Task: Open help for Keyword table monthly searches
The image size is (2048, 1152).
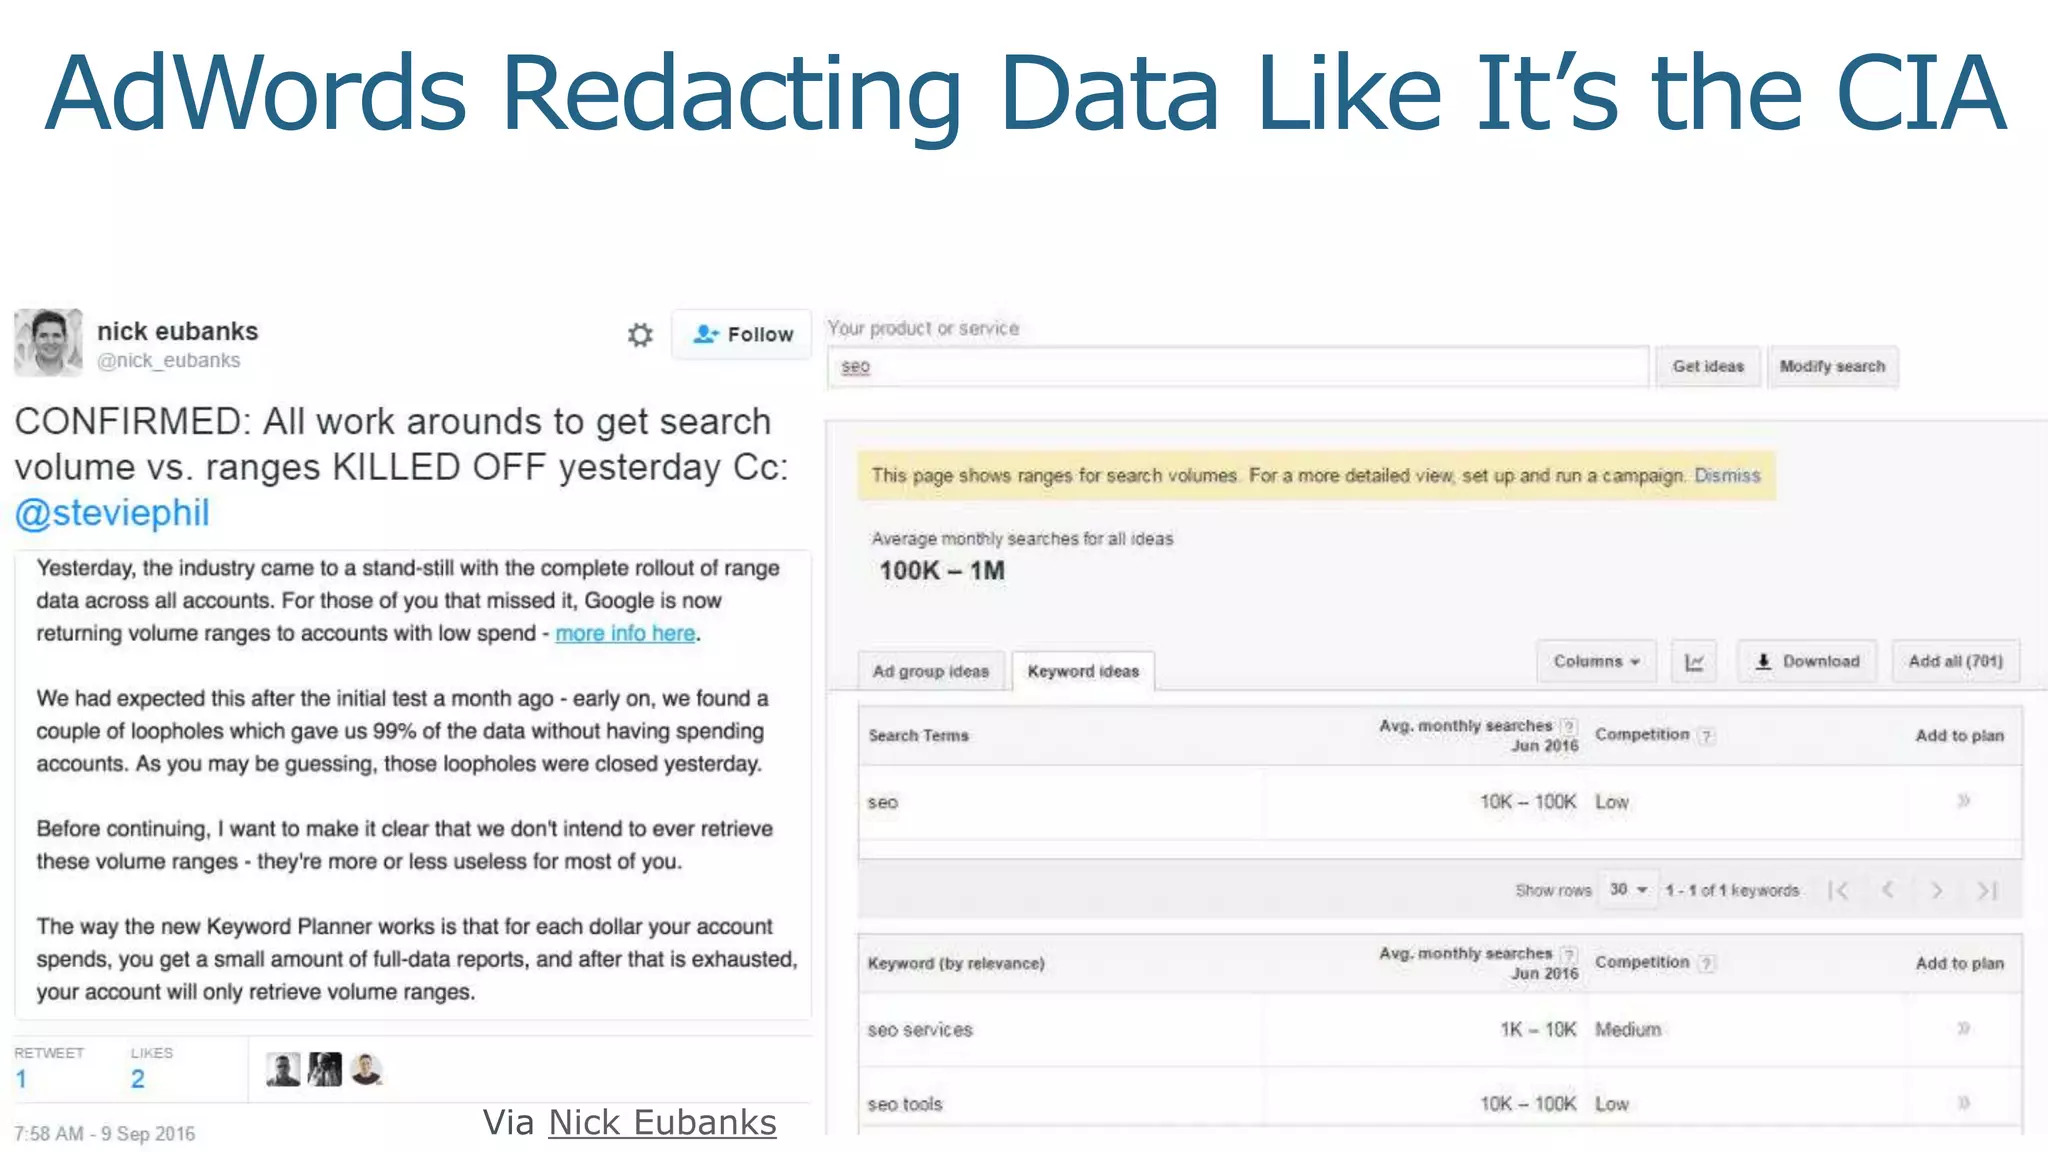Action: [1569, 954]
